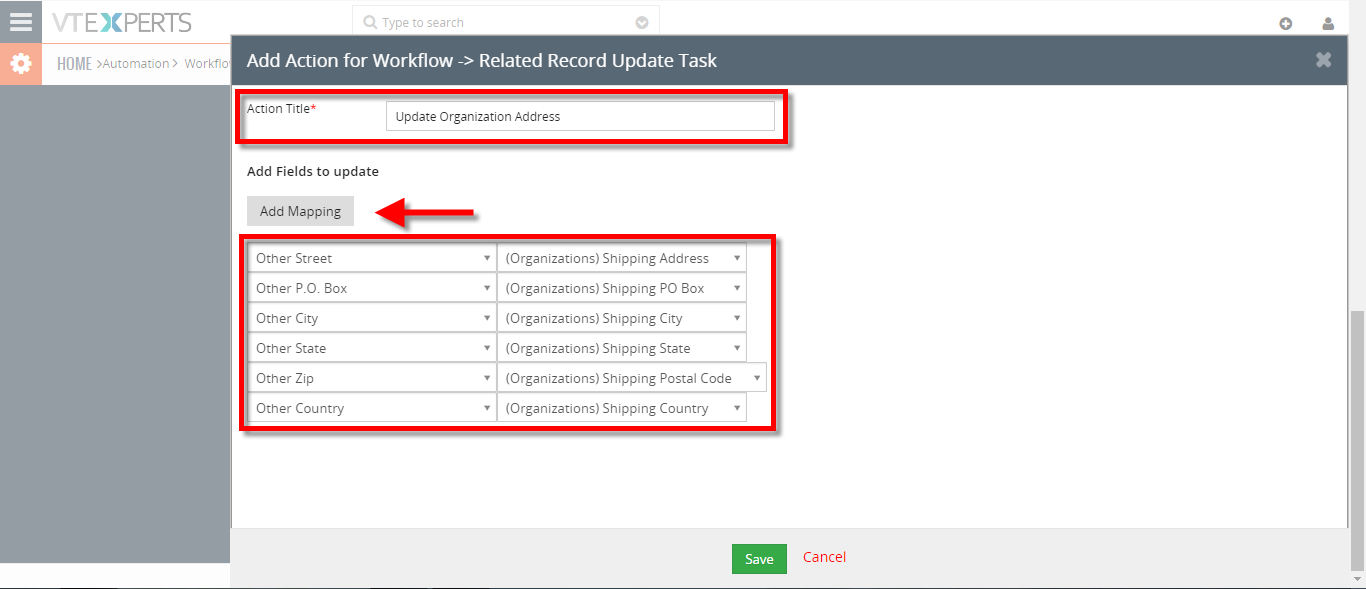Open the hamburger main menu
Viewport: 1366px width, 589px height.
click(x=20, y=21)
